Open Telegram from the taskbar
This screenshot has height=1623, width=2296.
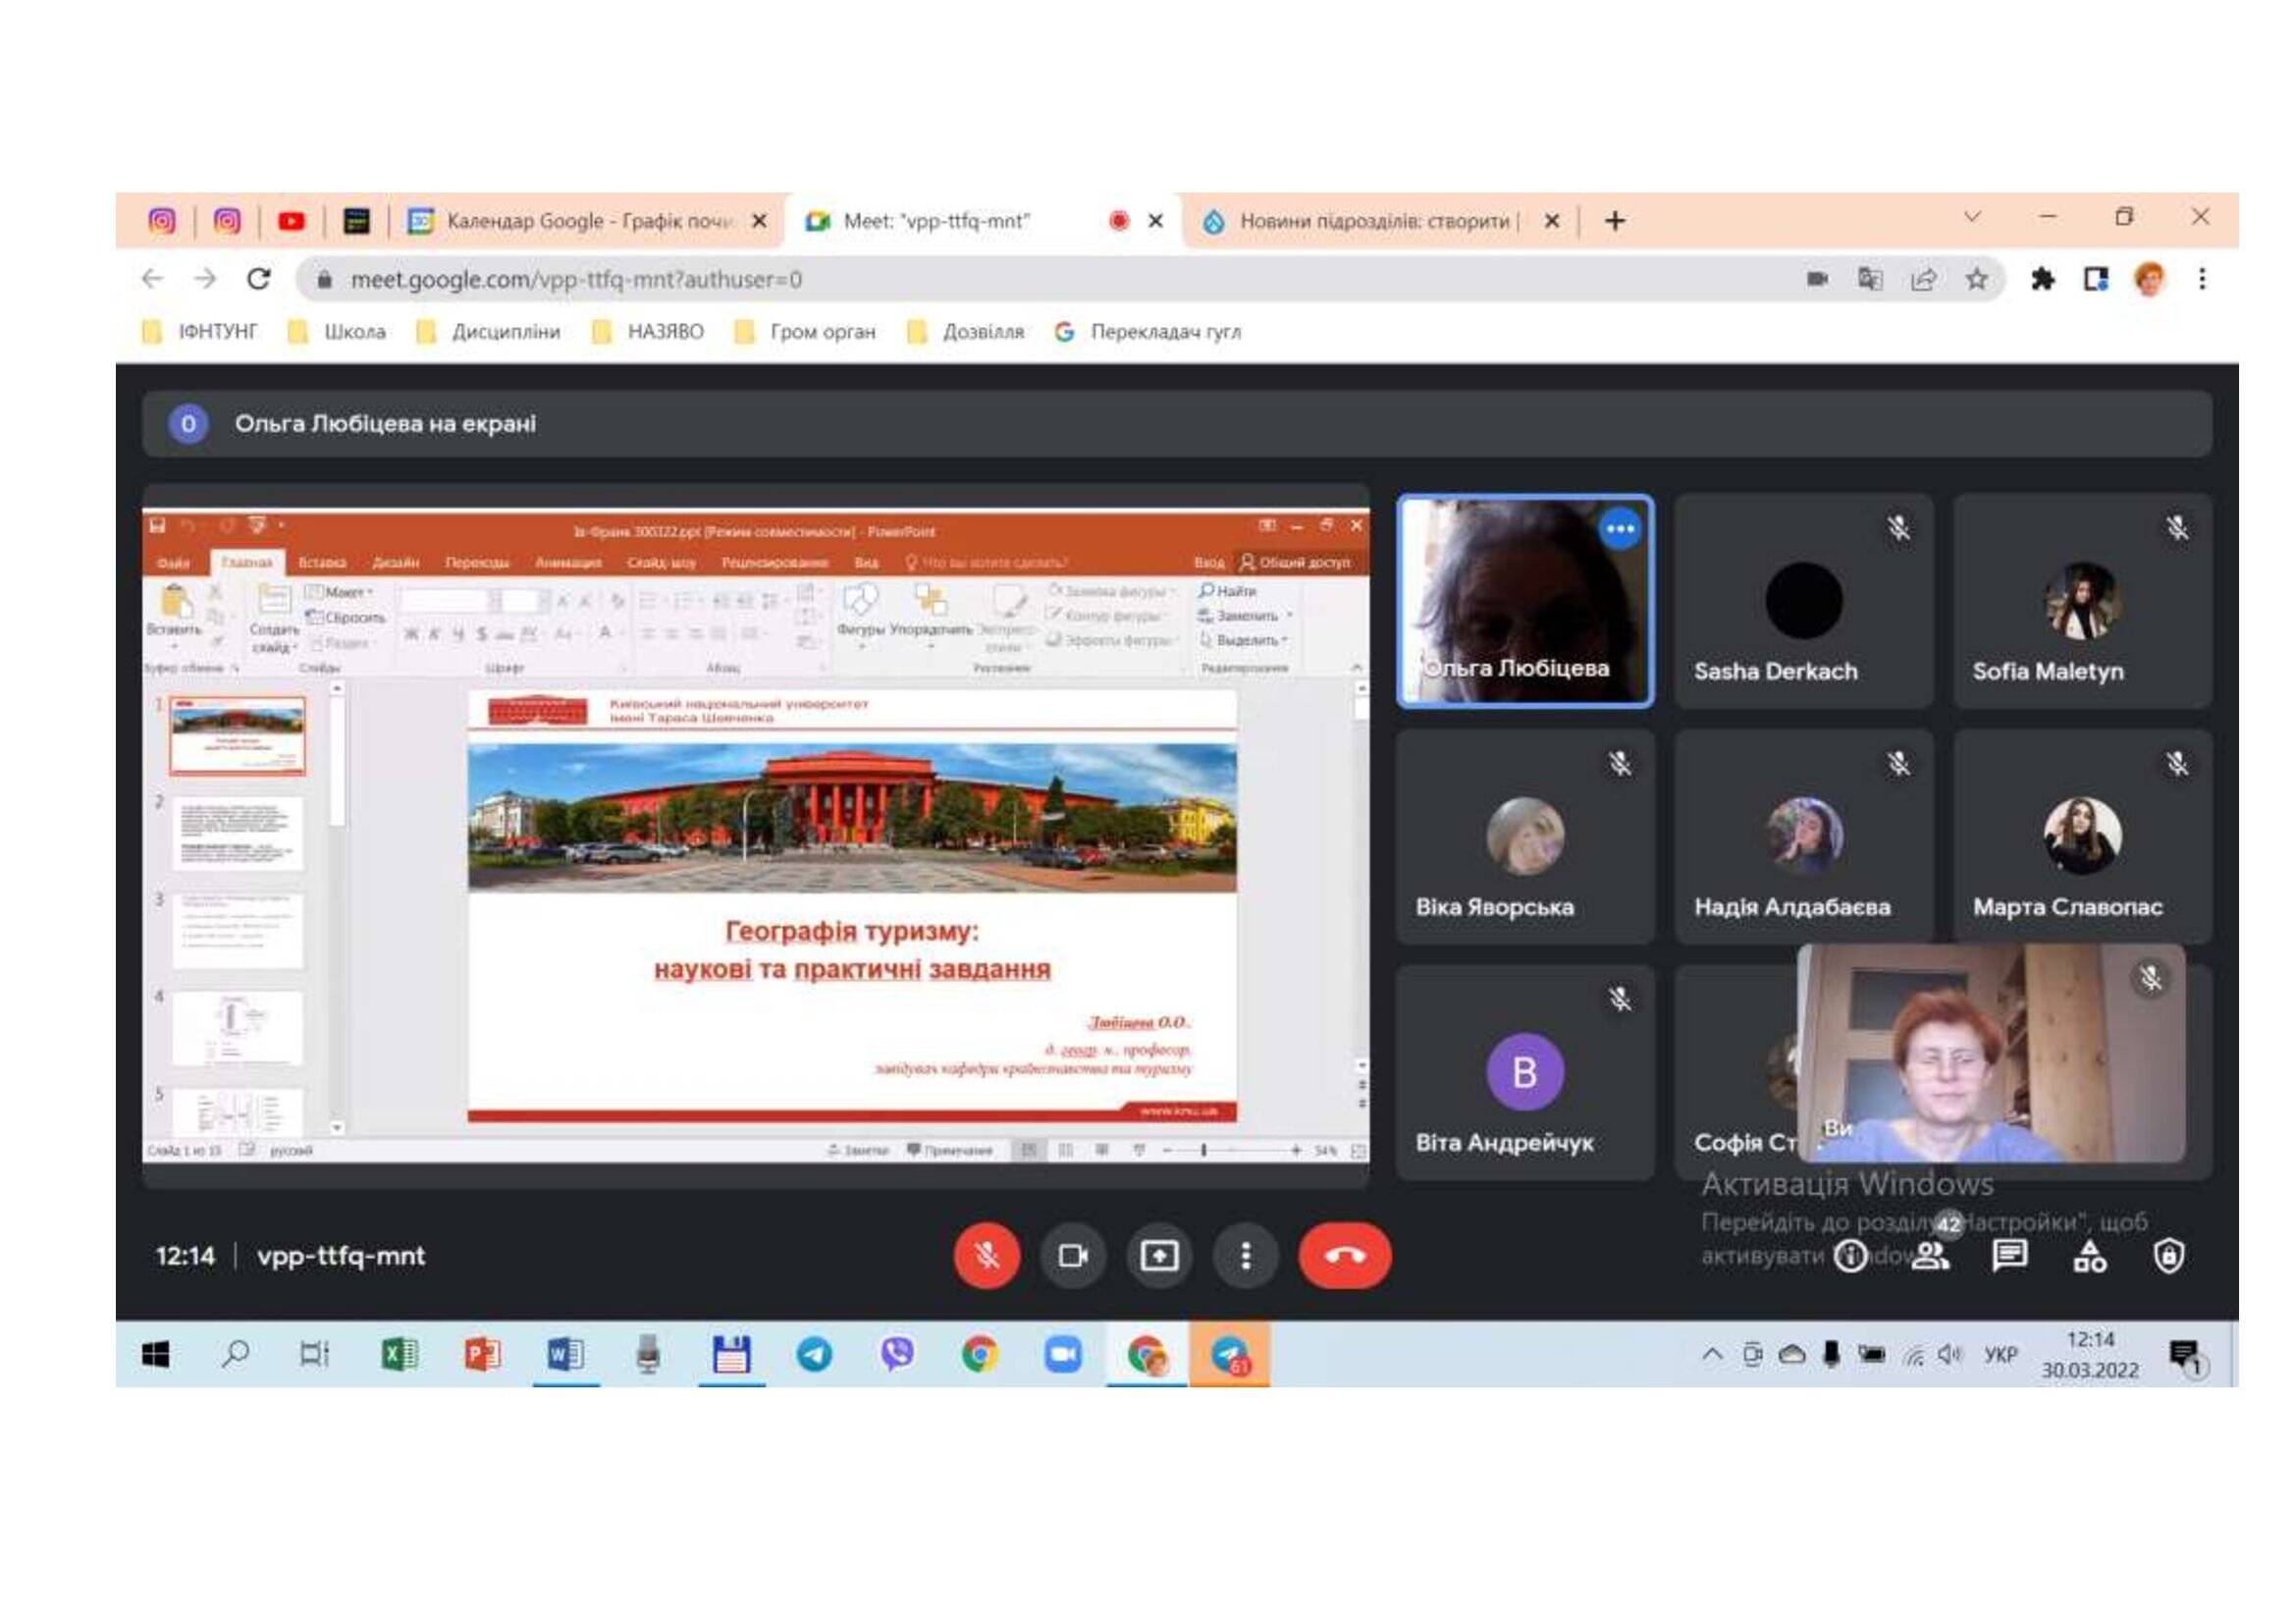(x=814, y=1355)
